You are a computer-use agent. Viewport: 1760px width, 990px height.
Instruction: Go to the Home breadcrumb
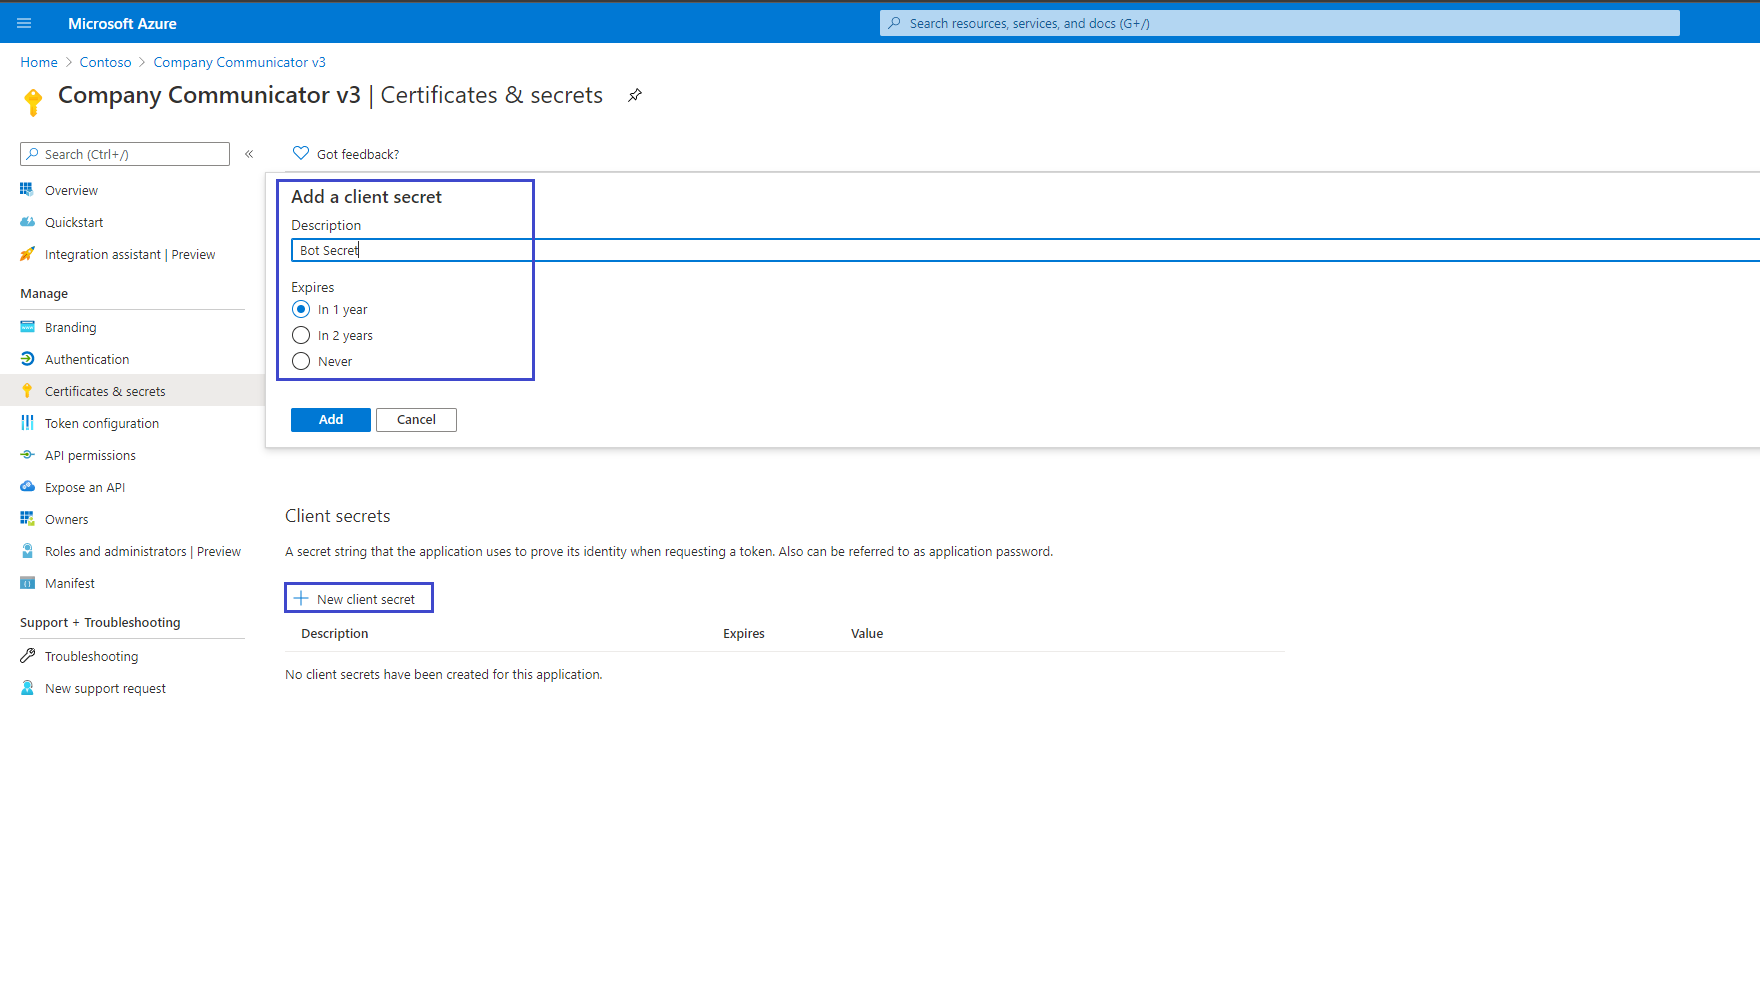coord(39,62)
